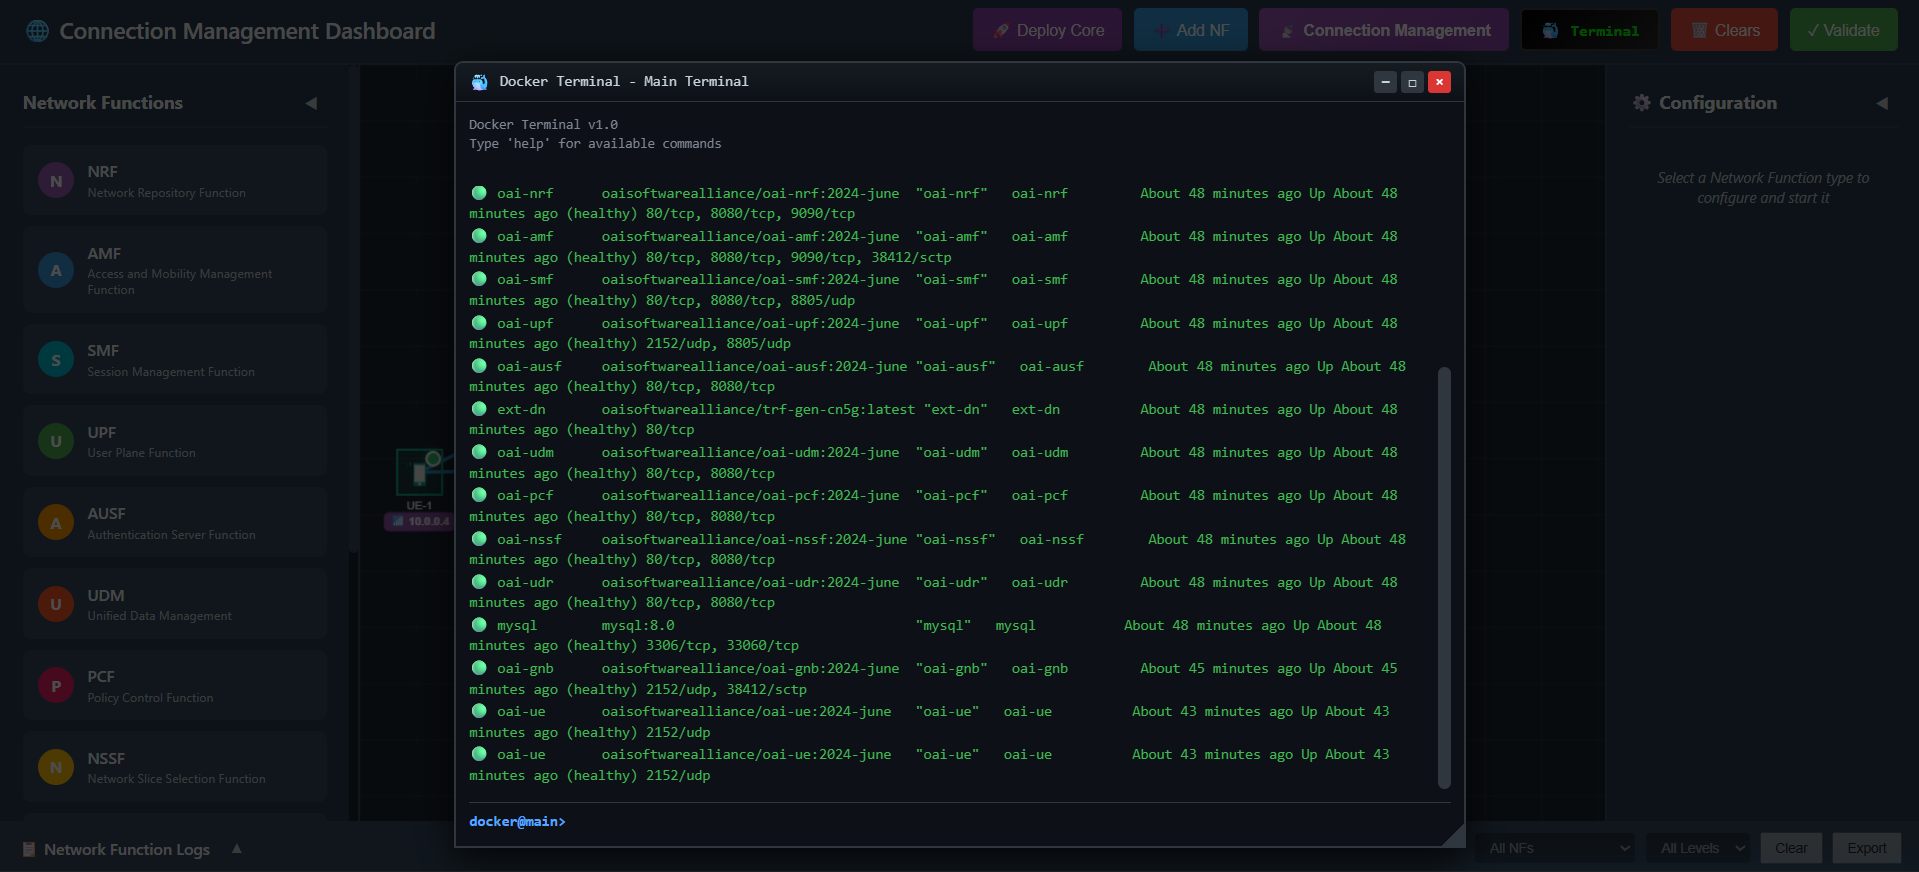Click the Docker Terminal - Main Terminal title
Viewport: 1919px width, 872px height.
624,82
